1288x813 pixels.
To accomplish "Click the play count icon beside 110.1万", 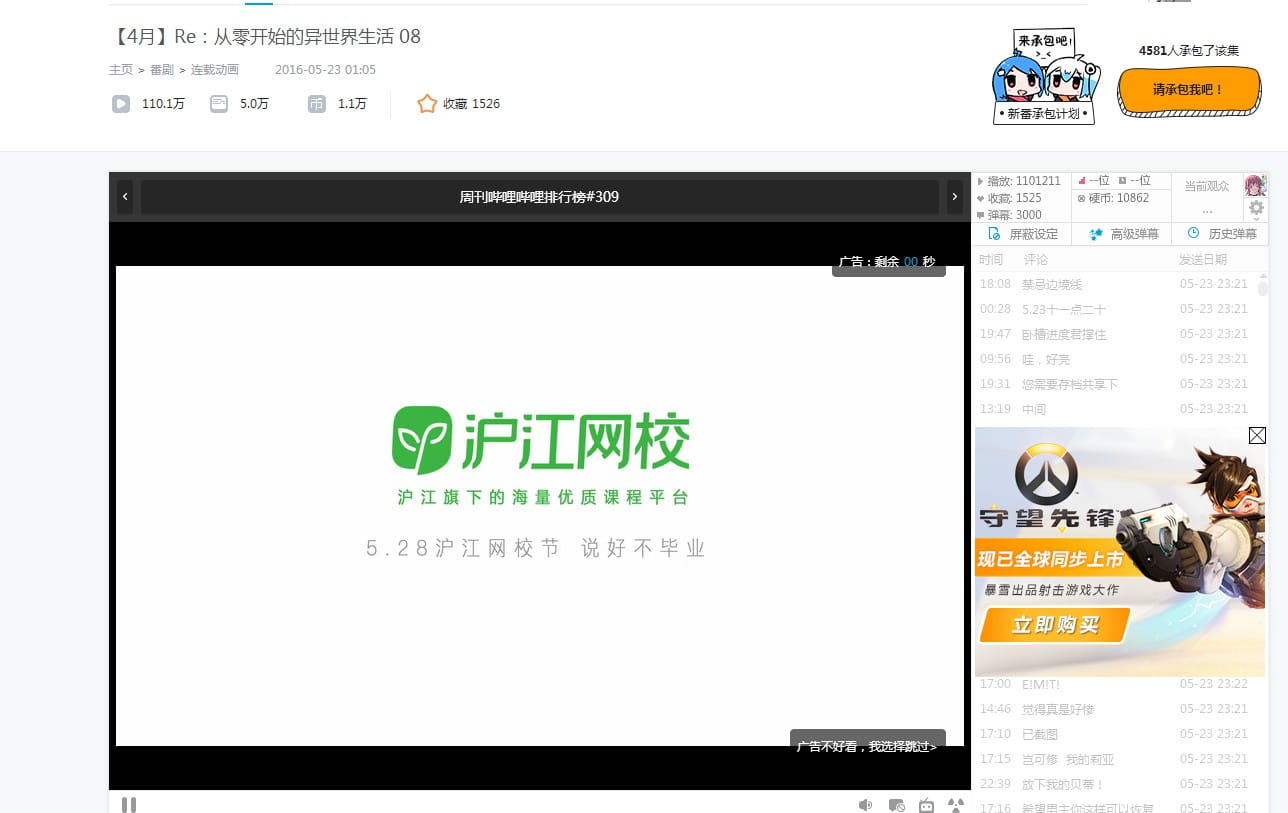I will point(120,103).
